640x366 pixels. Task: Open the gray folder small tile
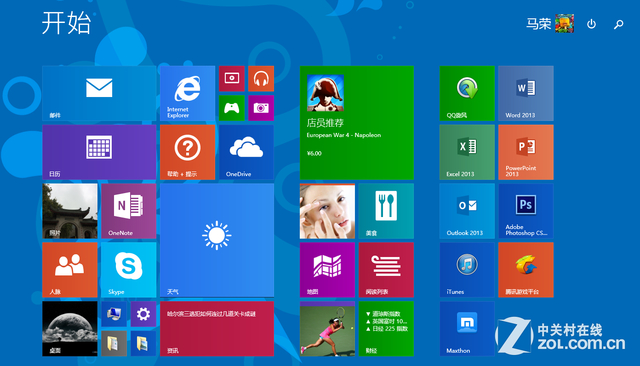point(114,343)
